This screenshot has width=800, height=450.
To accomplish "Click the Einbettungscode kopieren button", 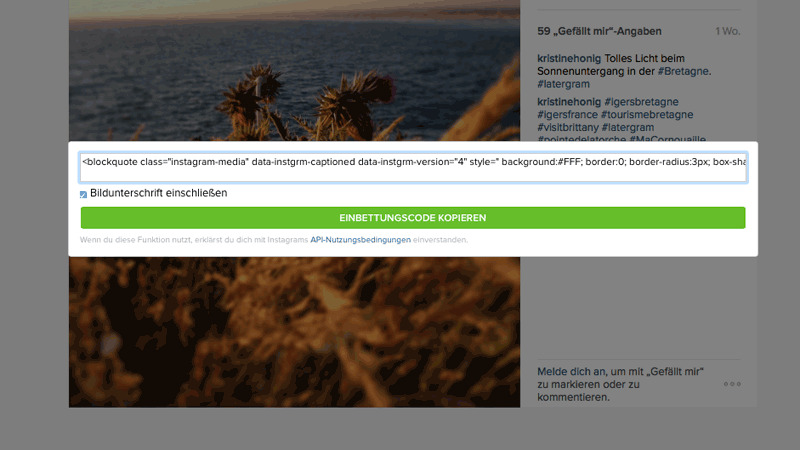I will click(x=412, y=218).
